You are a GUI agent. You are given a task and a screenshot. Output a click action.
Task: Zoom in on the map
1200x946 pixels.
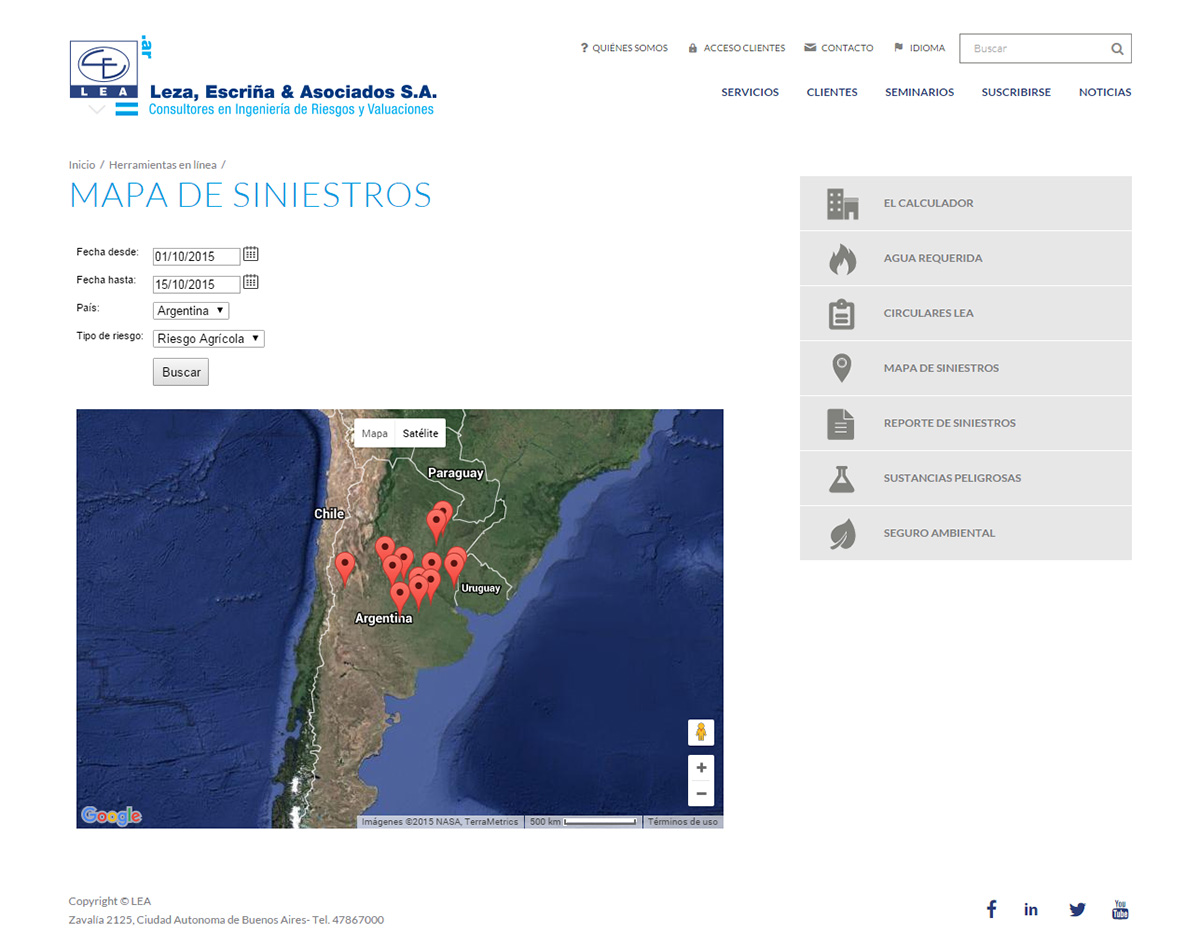(701, 768)
